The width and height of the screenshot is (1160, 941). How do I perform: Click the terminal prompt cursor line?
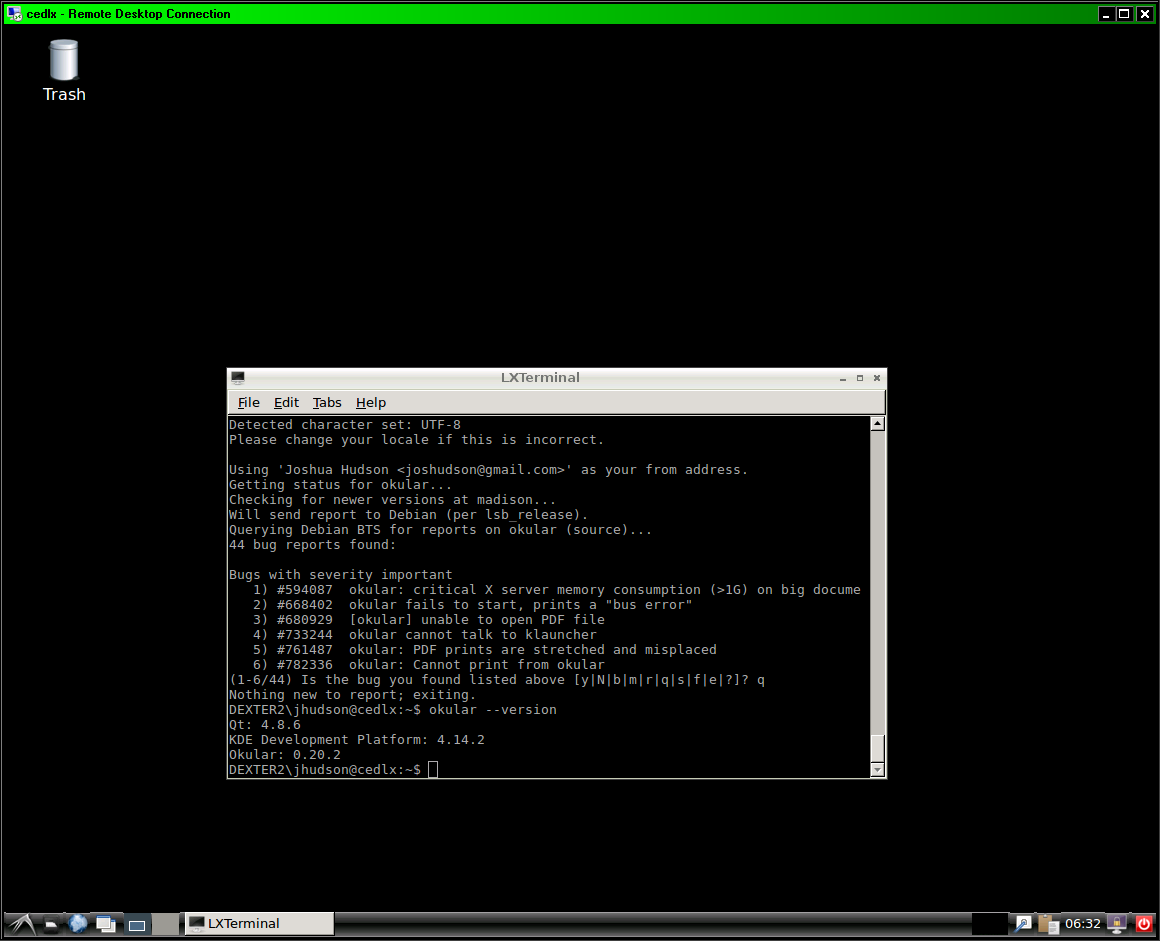pyautogui.click(x=334, y=769)
